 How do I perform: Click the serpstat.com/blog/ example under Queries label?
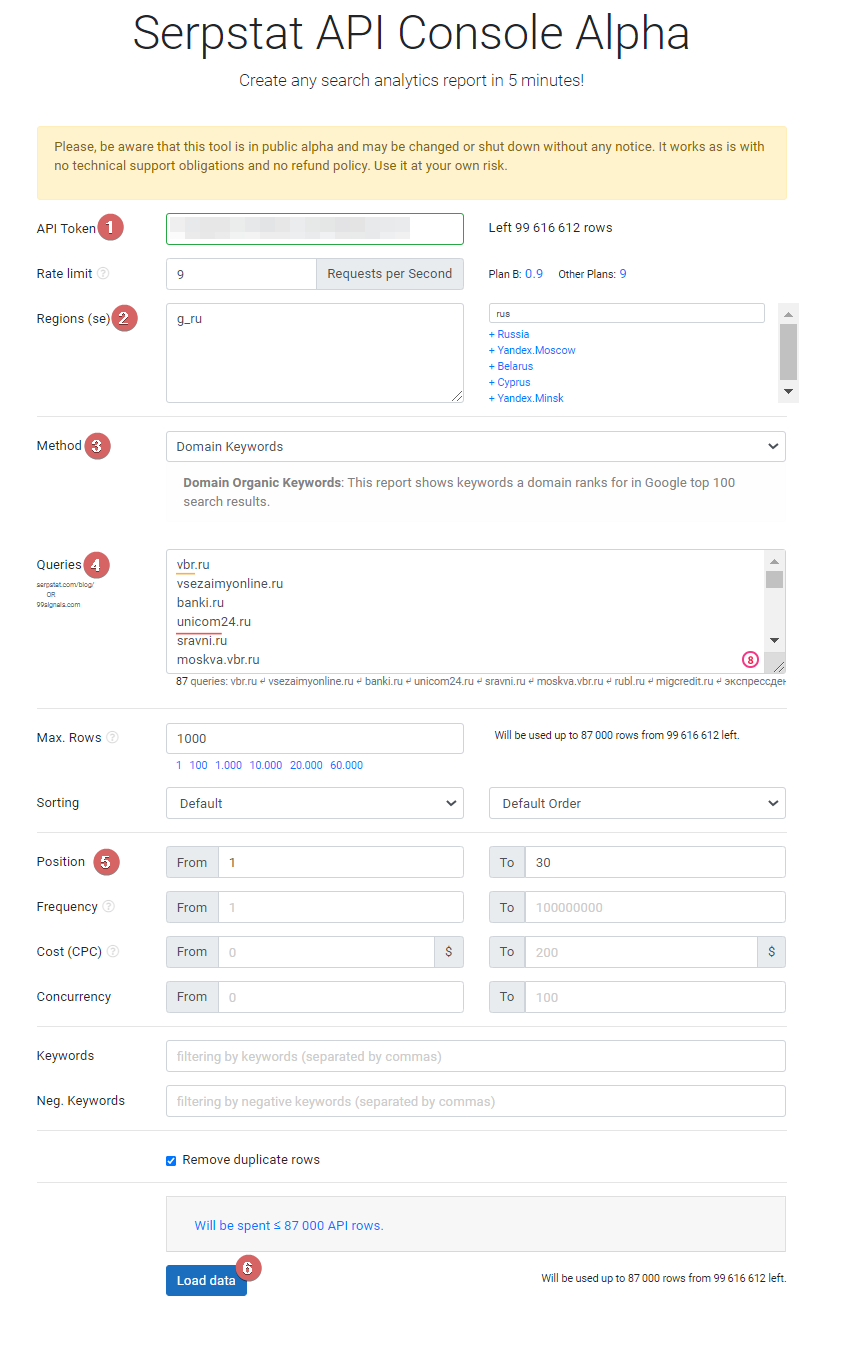pyautogui.click(x=65, y=584)
